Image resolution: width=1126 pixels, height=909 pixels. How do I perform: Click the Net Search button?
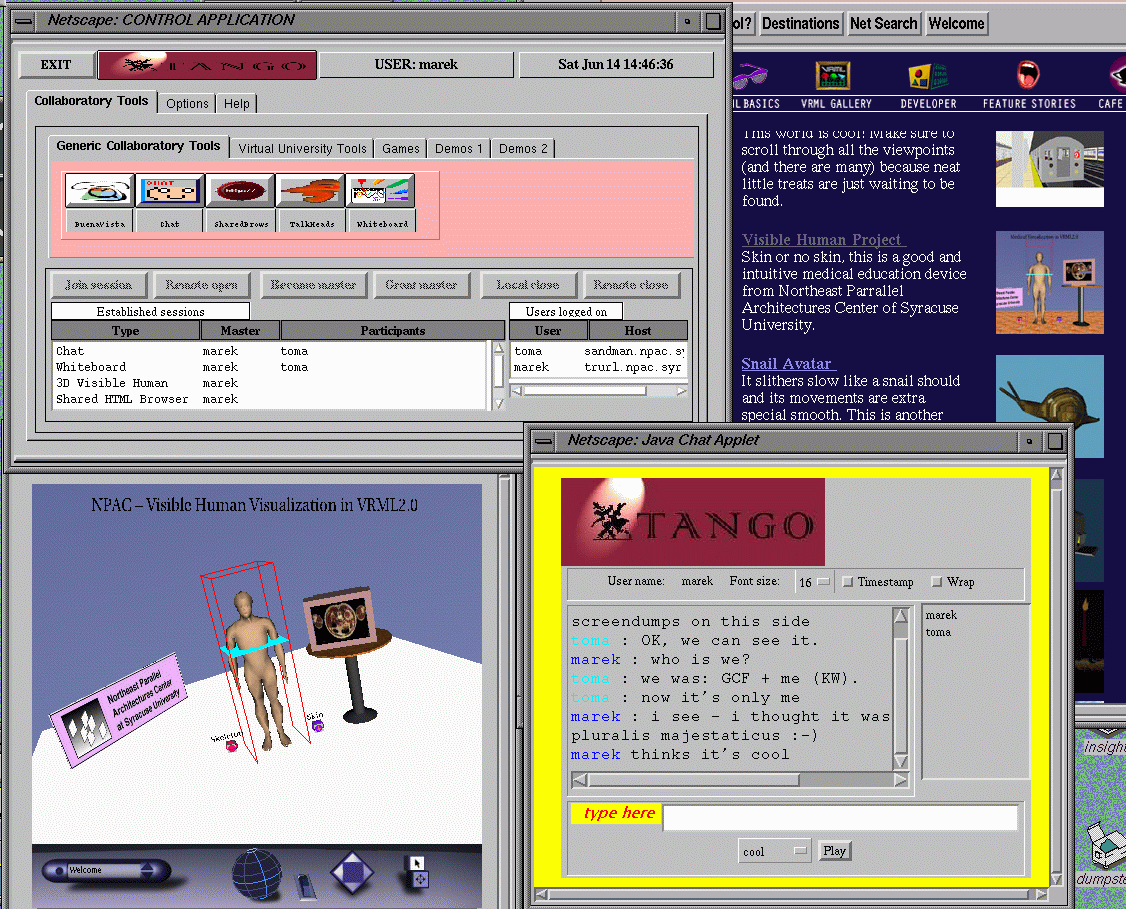tap(883, 24)
